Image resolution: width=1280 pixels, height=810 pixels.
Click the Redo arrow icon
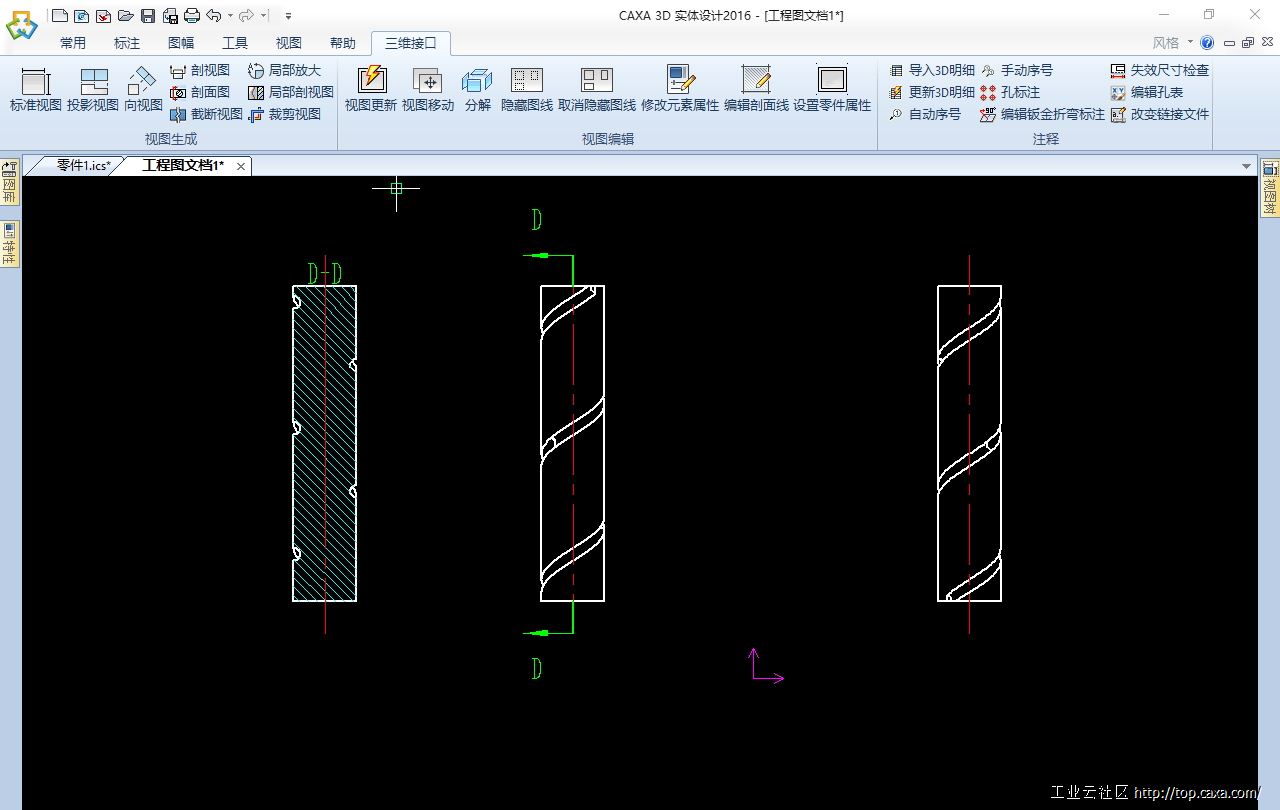tap(246, 15)
